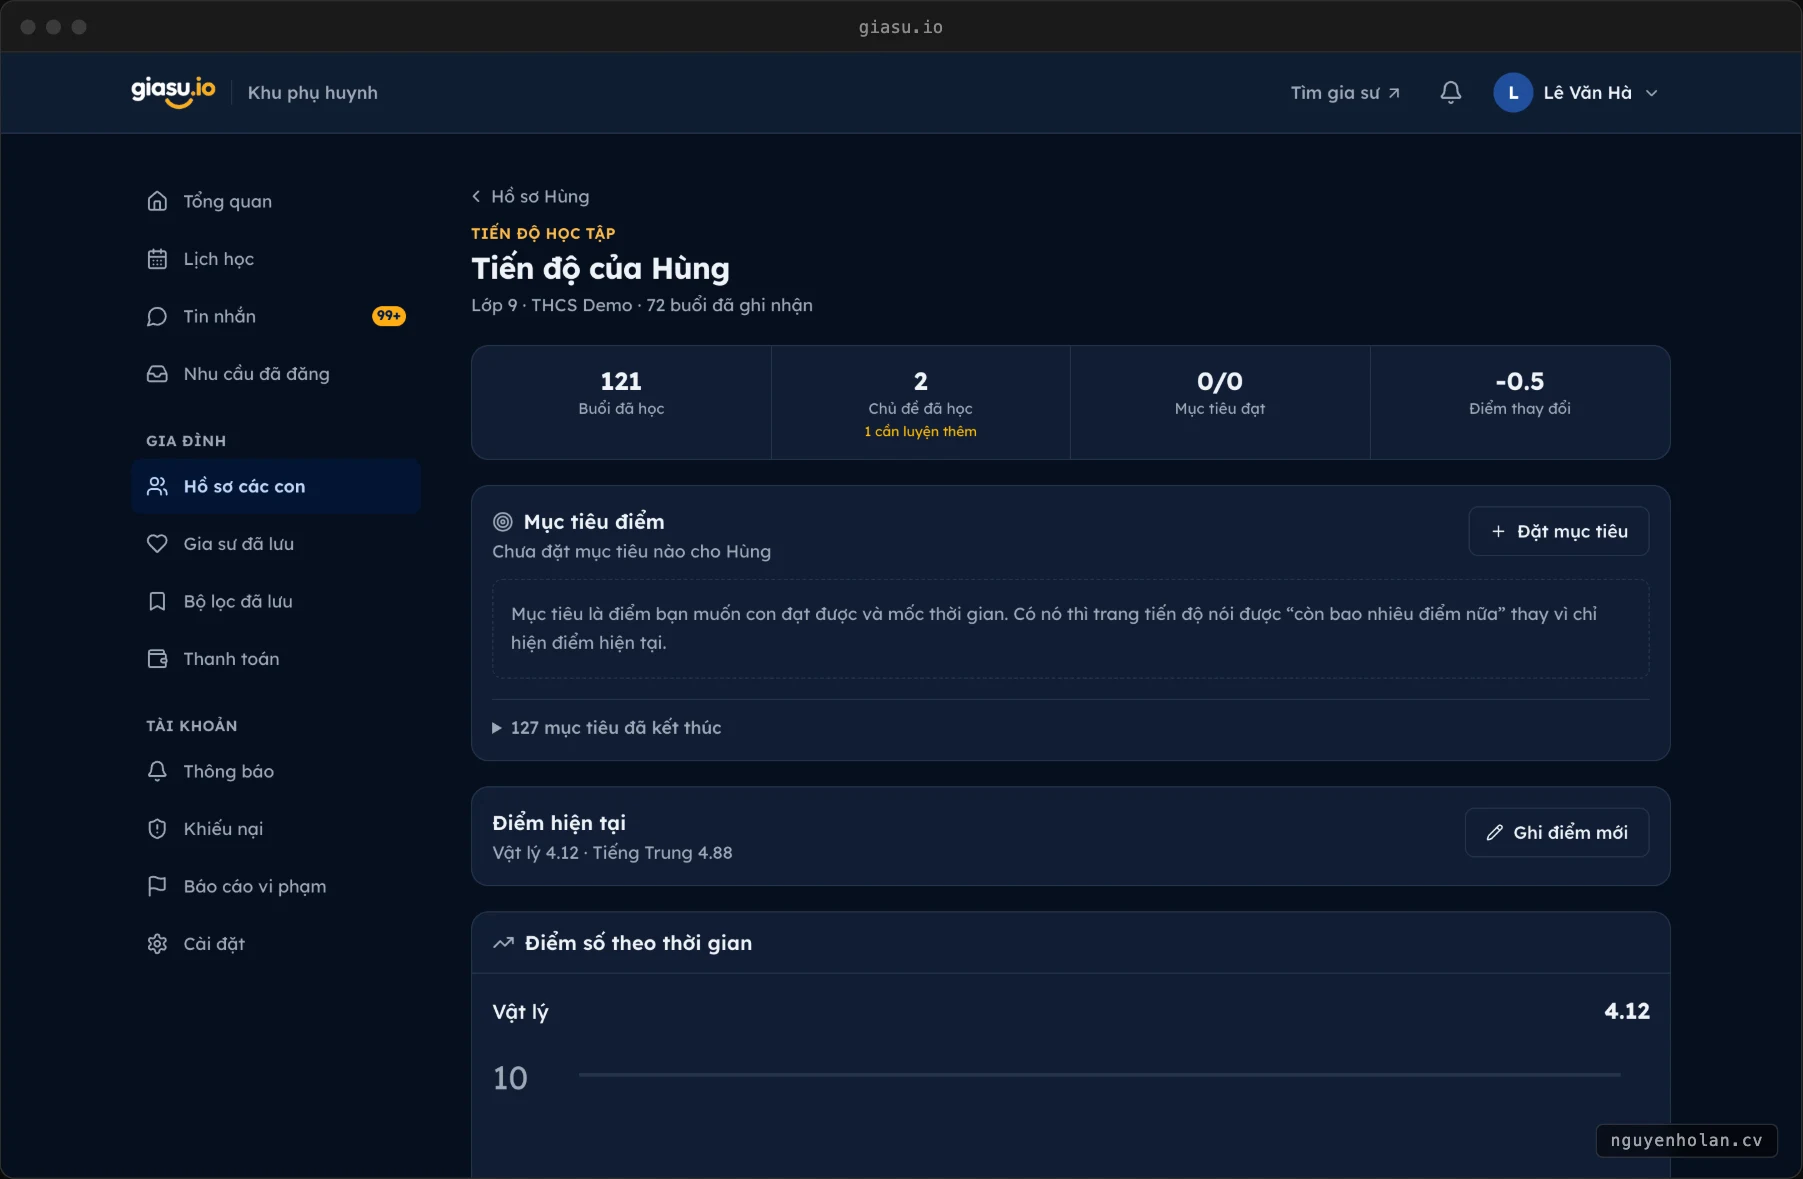Open Thanh toán menu item
This screenshot has width=1803, height=1179.
(x=276, y=659)
